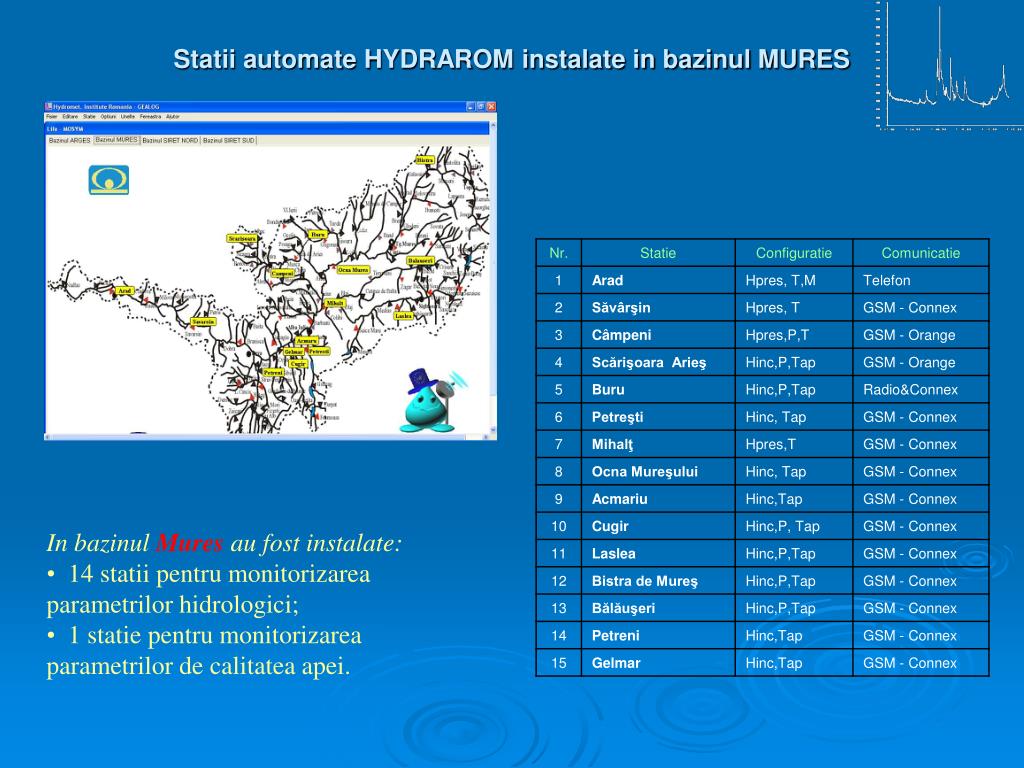Click the Hydromet institute logo icon on the map

pyautogui.click(x=108, y=180)
